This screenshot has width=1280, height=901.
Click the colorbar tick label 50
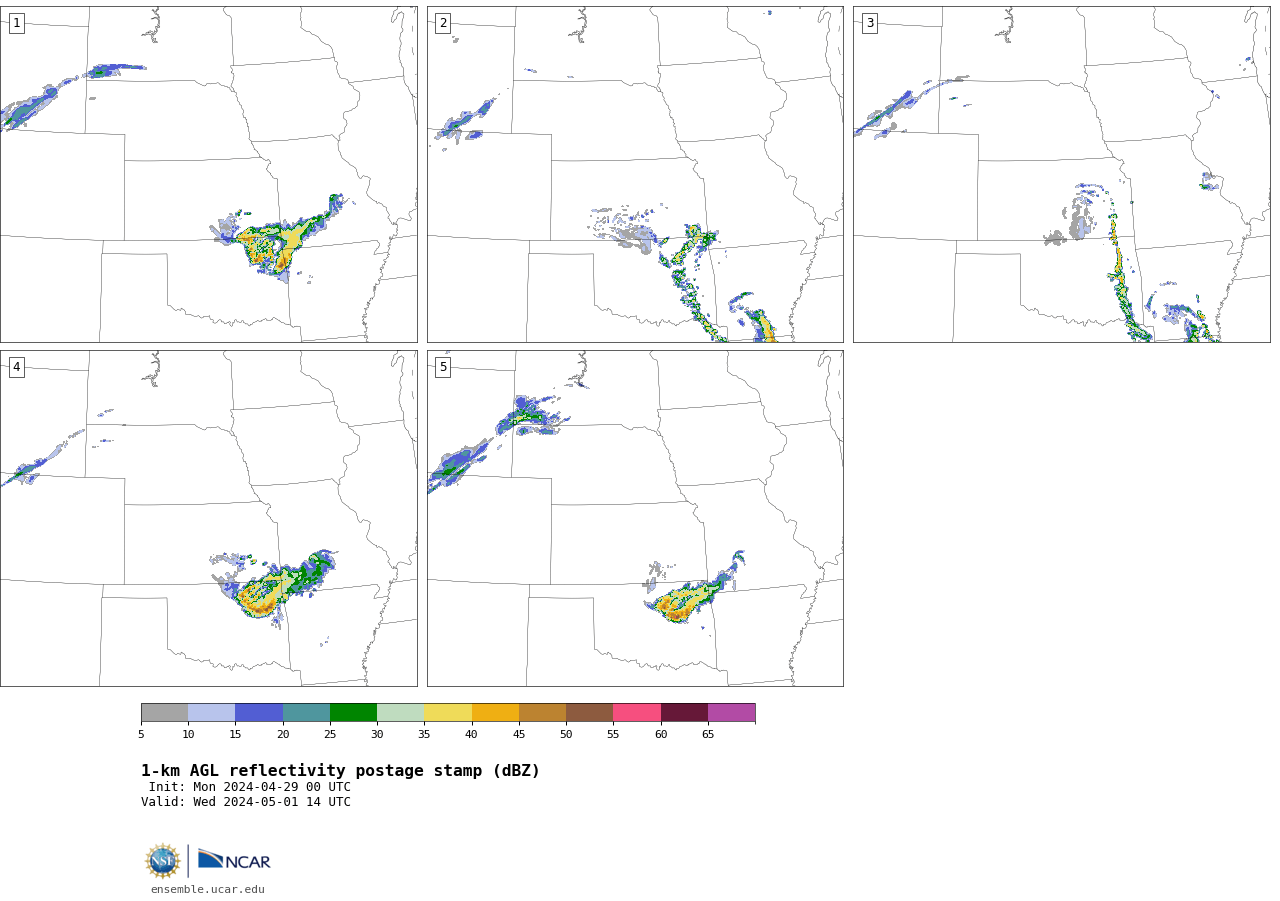click(566, 735)
